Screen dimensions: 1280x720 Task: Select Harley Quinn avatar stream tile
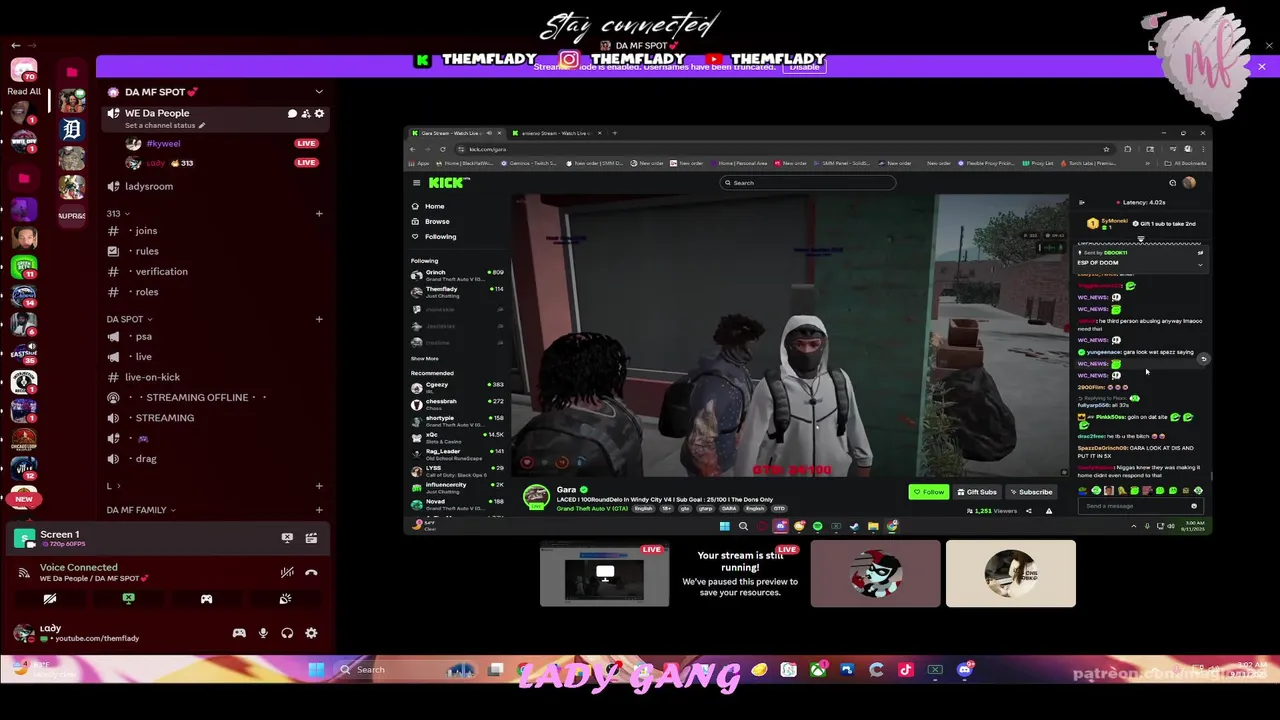click(875, 574)
